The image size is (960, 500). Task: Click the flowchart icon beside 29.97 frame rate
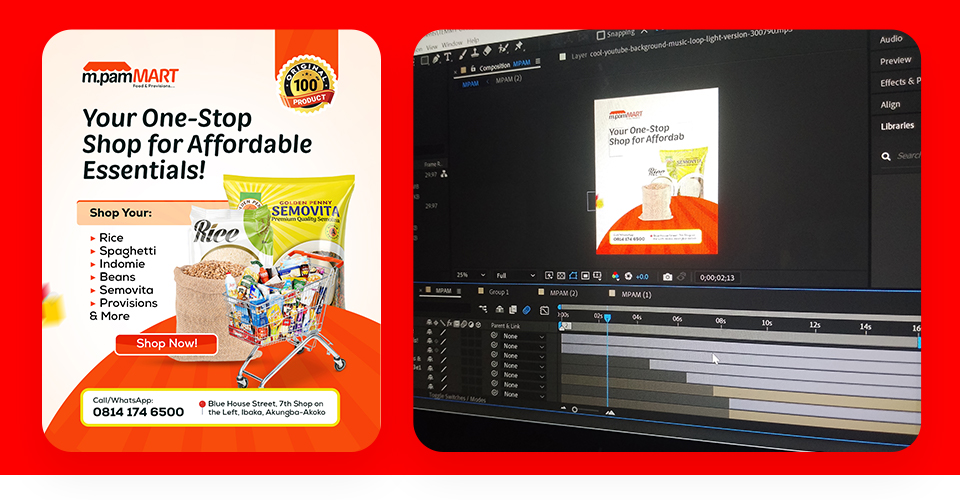click(444, 174)
